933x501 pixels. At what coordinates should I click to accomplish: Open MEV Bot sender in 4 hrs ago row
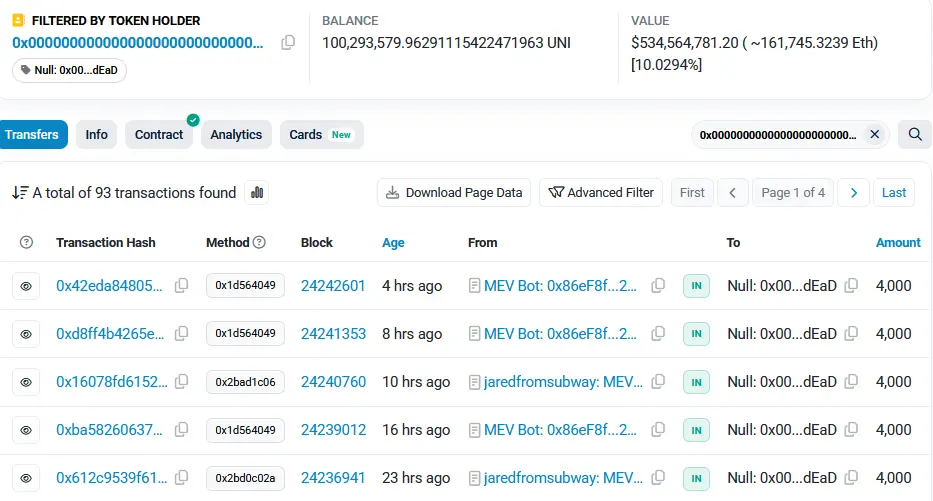[x=561, y=286]
